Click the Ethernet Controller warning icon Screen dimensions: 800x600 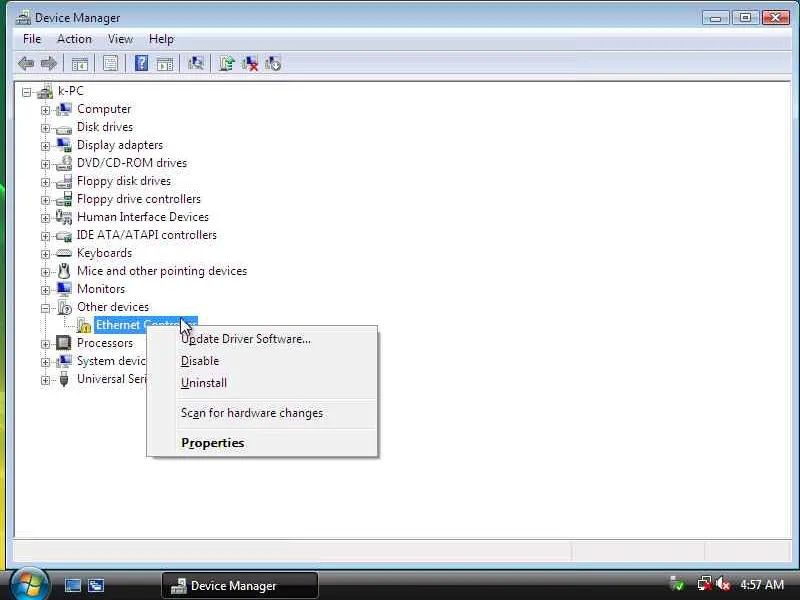(x=84, y=325)
